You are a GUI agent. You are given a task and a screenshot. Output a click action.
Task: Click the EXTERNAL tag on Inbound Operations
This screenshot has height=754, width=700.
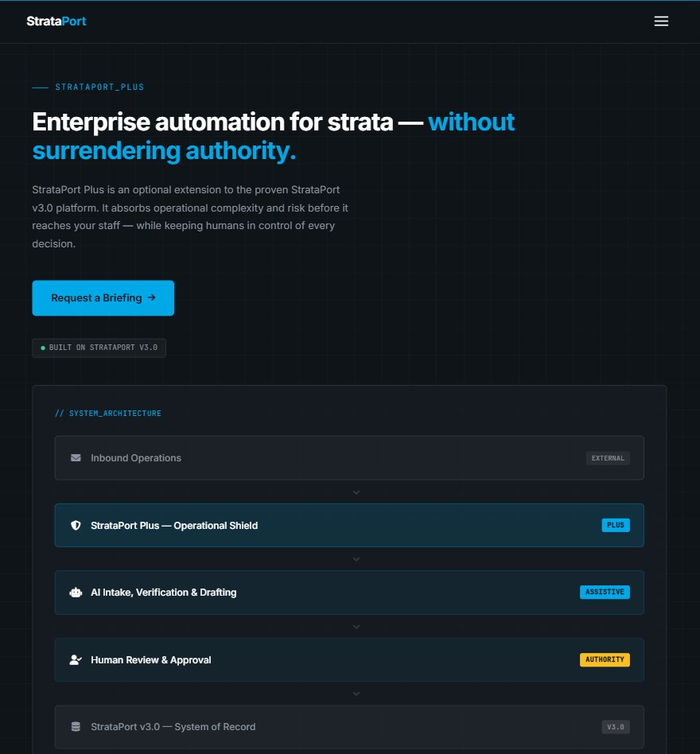608,458
